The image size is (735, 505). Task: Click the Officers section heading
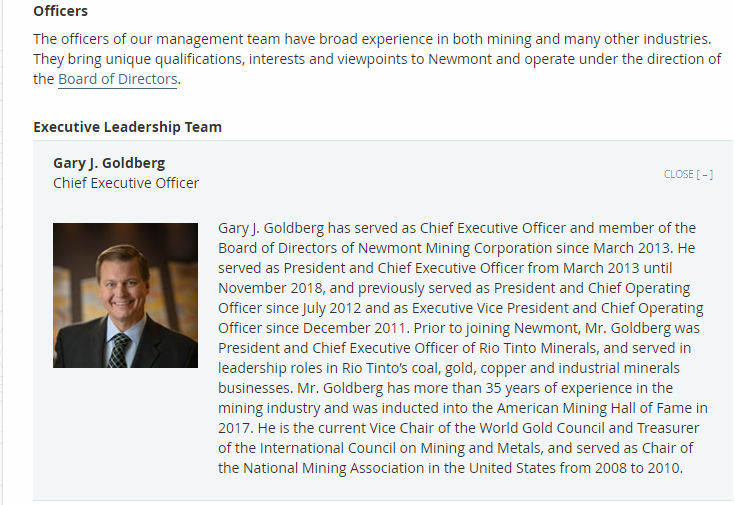coord(60,12)
